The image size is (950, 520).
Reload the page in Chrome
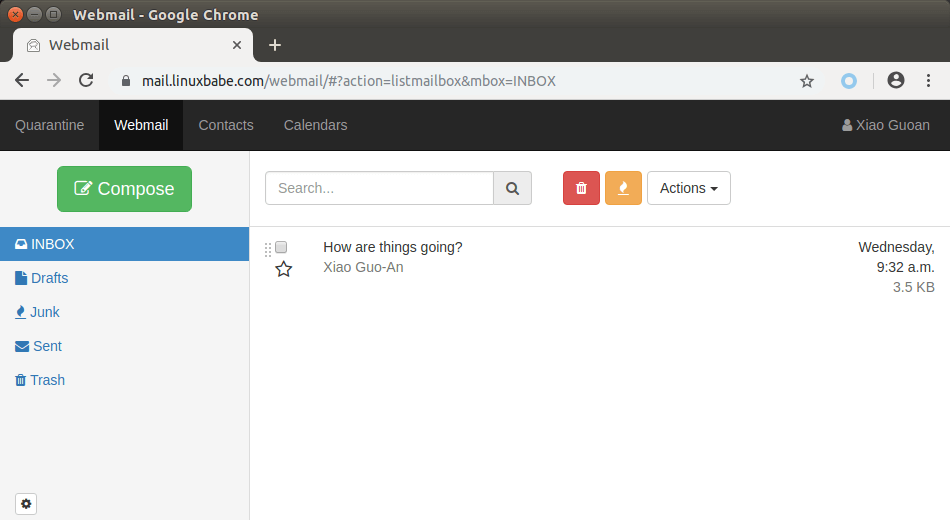(x=86, y=81)
